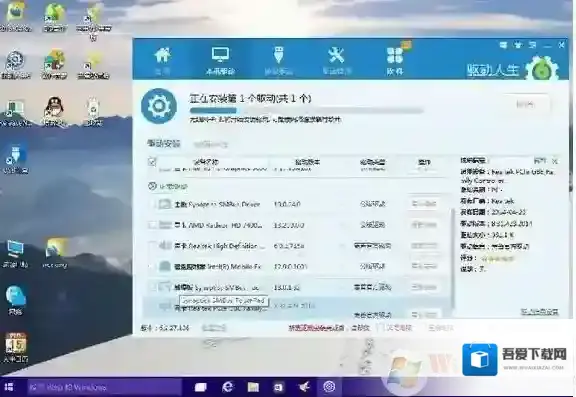This screenshot has width=576, height=397.
Task: Click the driver list vertical scrollbar
Action: (453, 258)
